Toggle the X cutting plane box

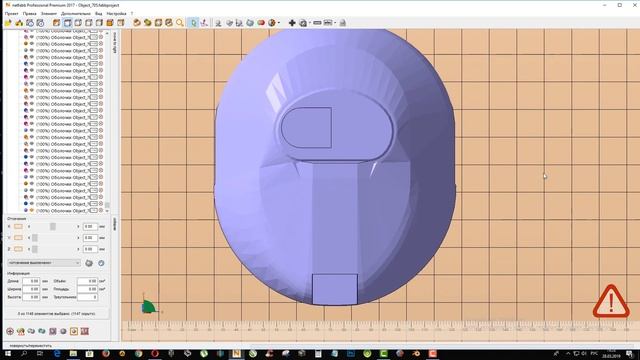click(18, 227)
